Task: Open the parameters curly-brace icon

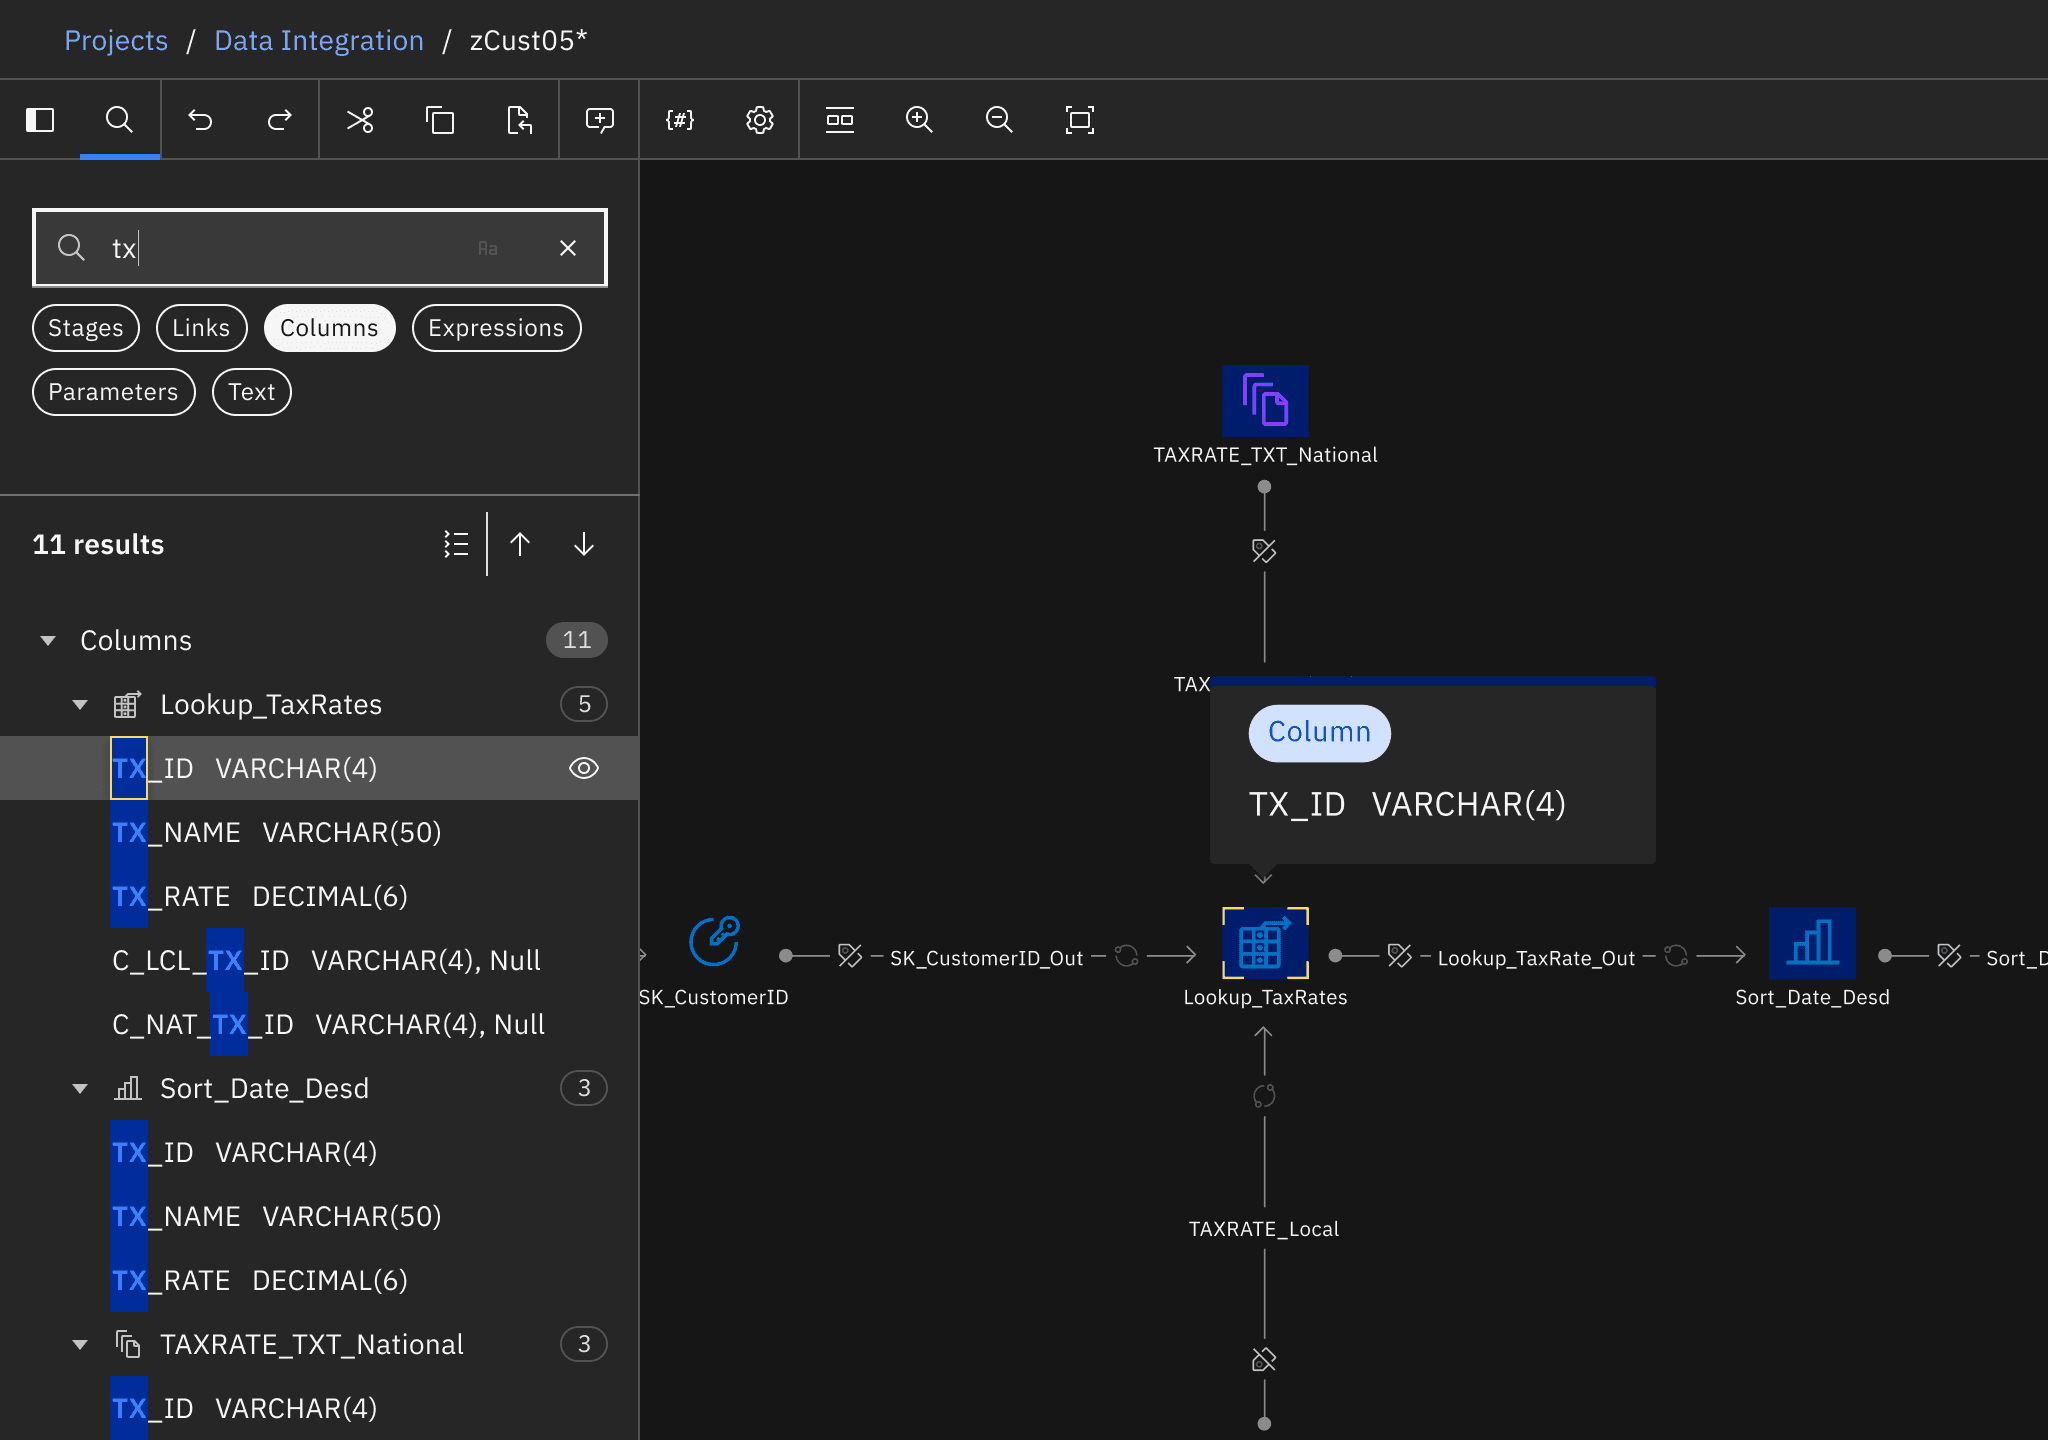Action: (x=680, y=120)
